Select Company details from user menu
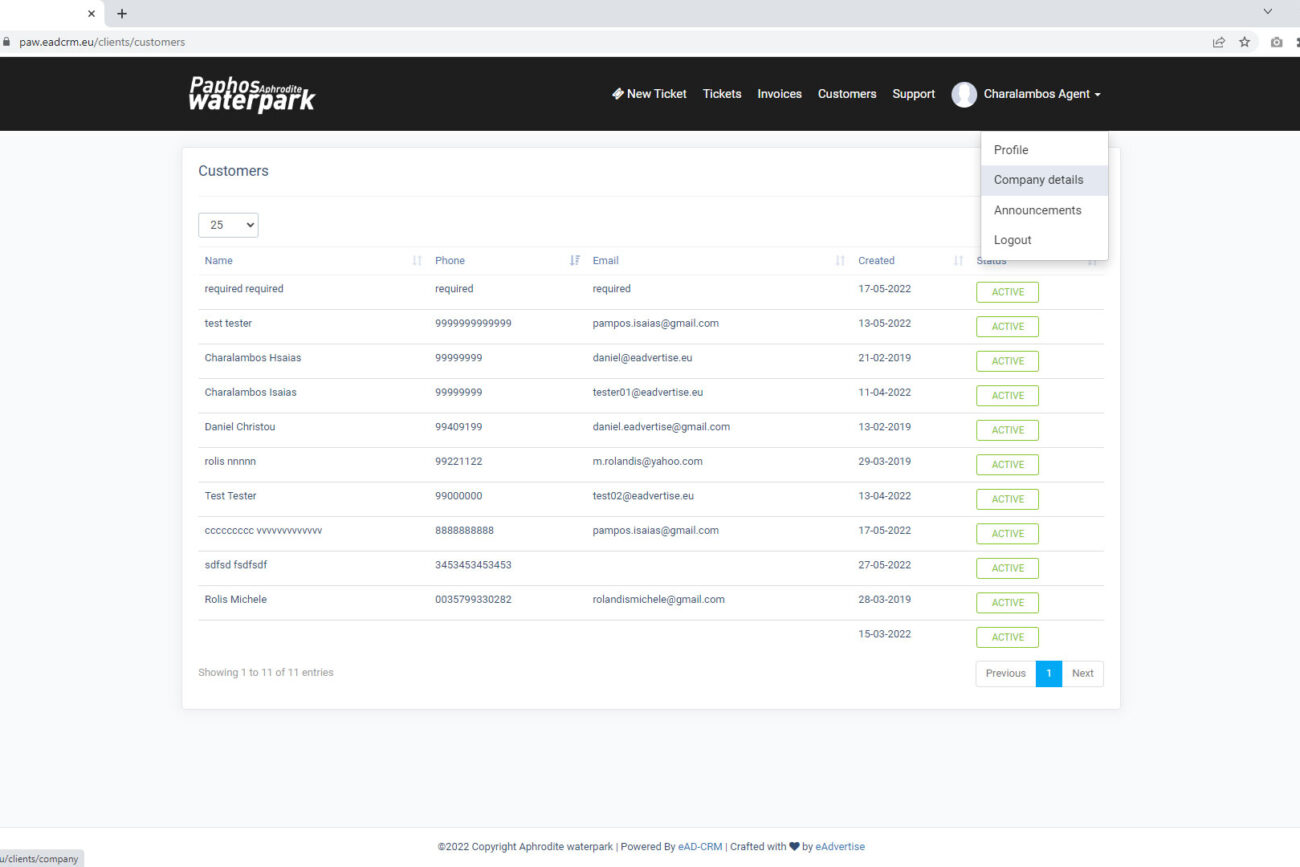Screen dimensions: 1300x867 [x=1038, y=180]
